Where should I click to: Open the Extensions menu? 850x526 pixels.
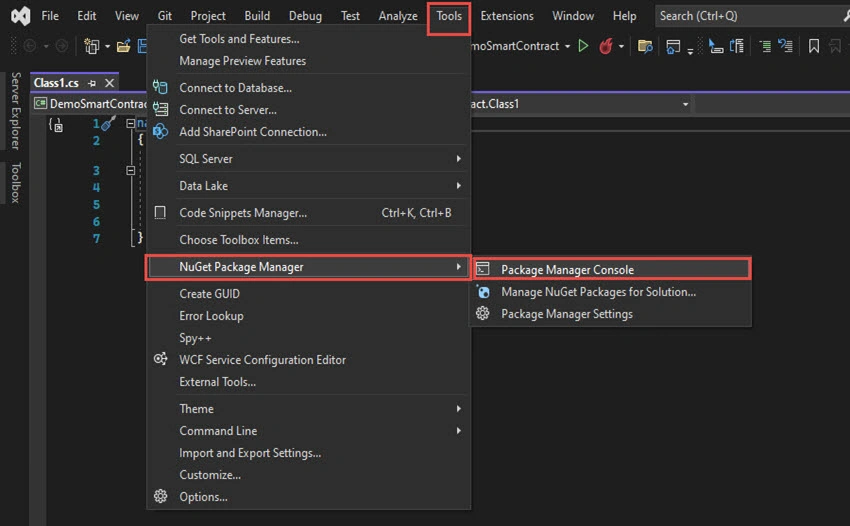(507, 16)
